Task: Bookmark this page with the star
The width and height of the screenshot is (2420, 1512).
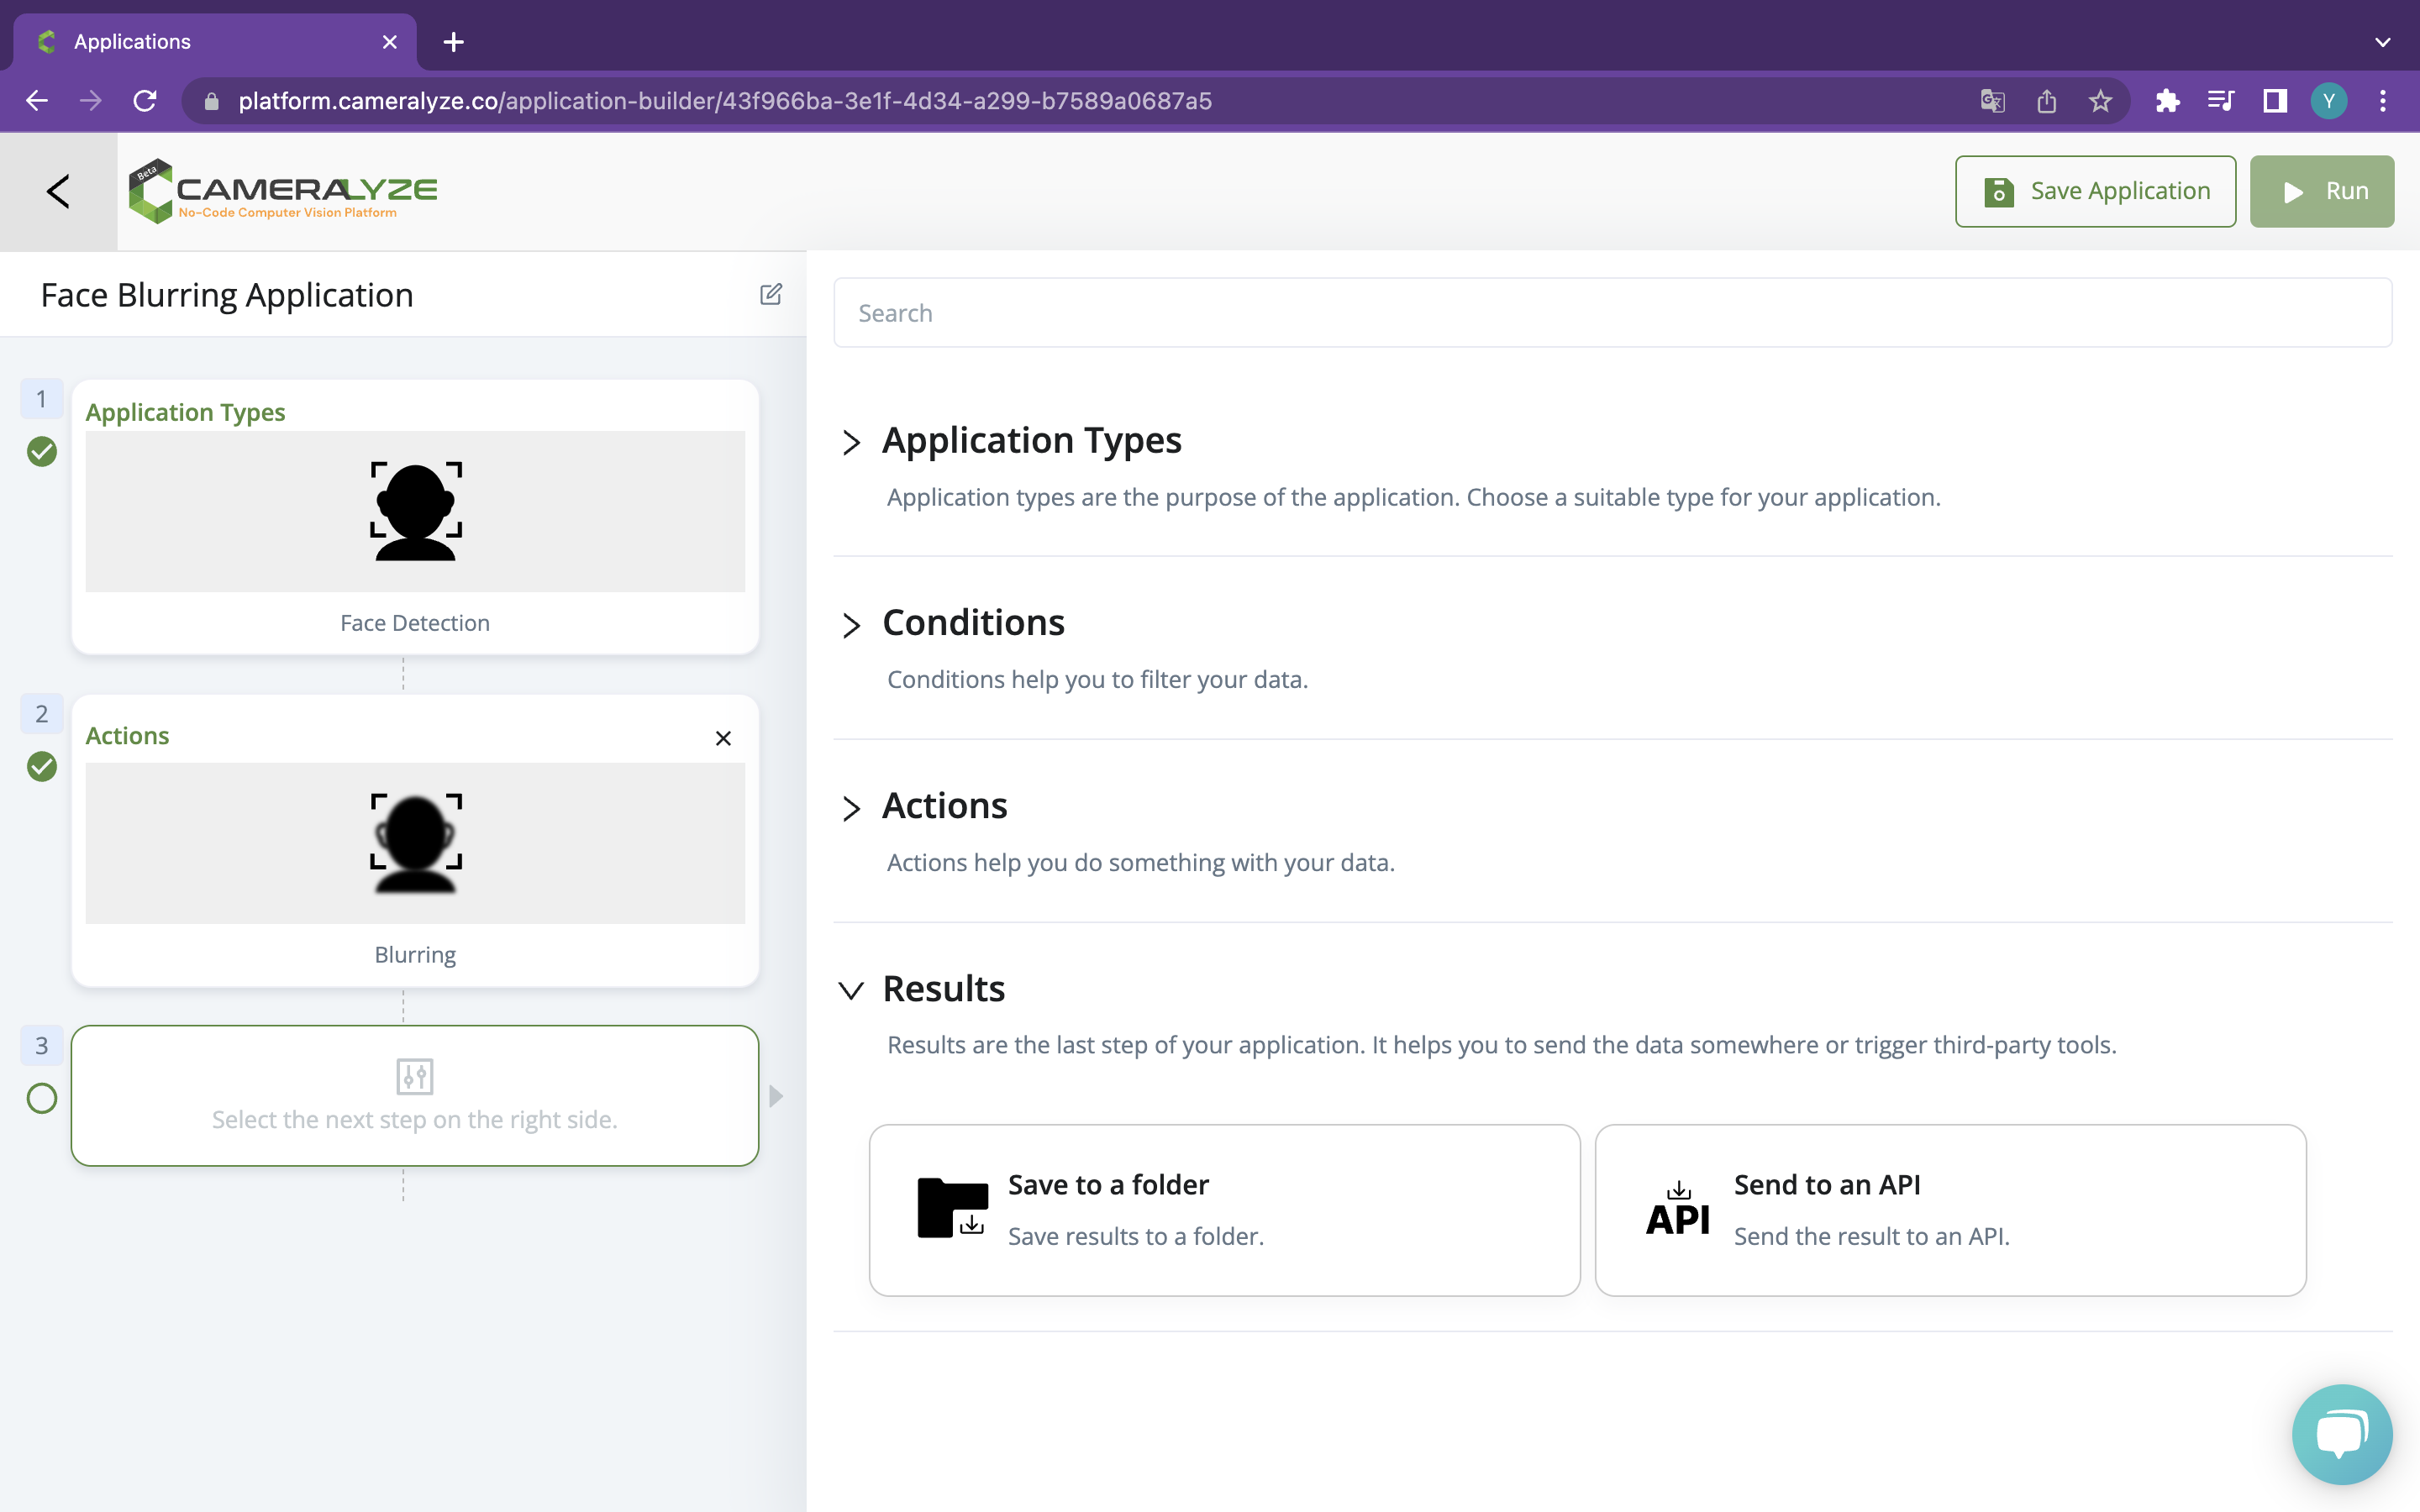Action: pos(2100,101)
